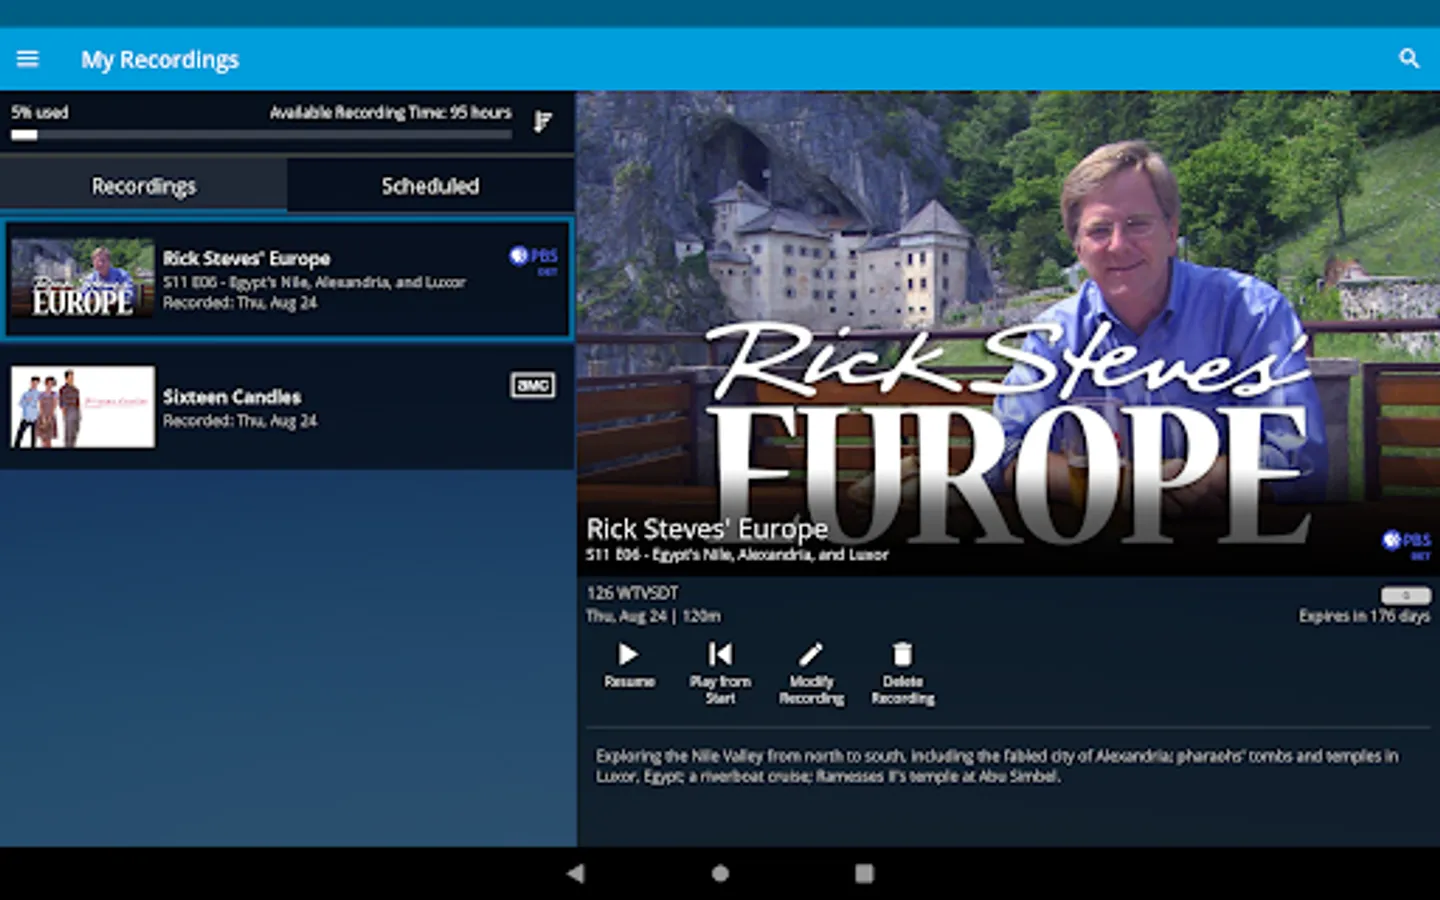Modify the recording with the pencil icon
Viewport: 1440px width, 900px height.
(811, 672)
